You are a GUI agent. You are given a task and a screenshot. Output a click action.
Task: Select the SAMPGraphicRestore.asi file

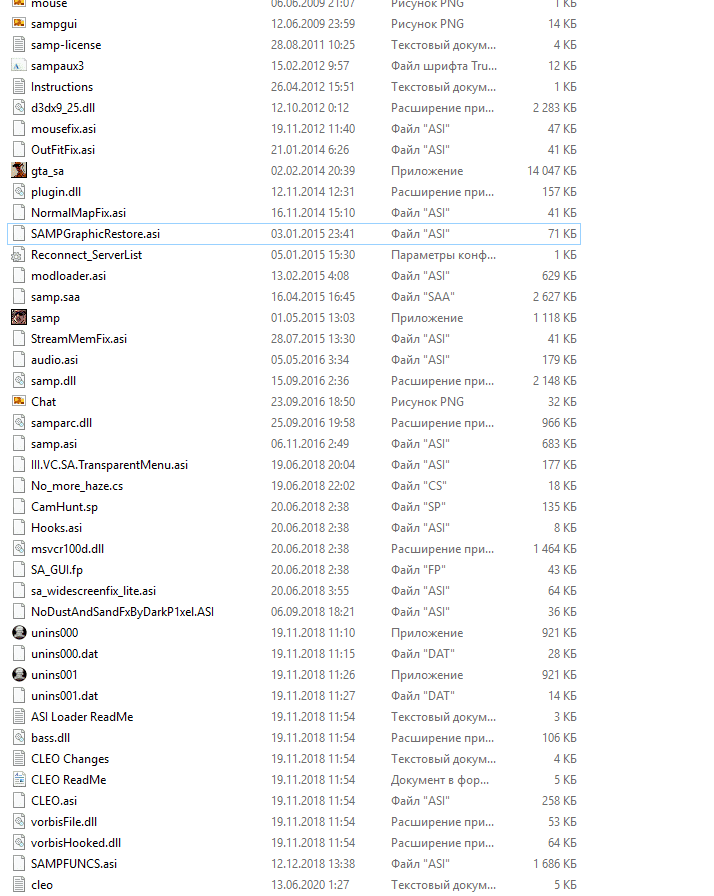95,234
